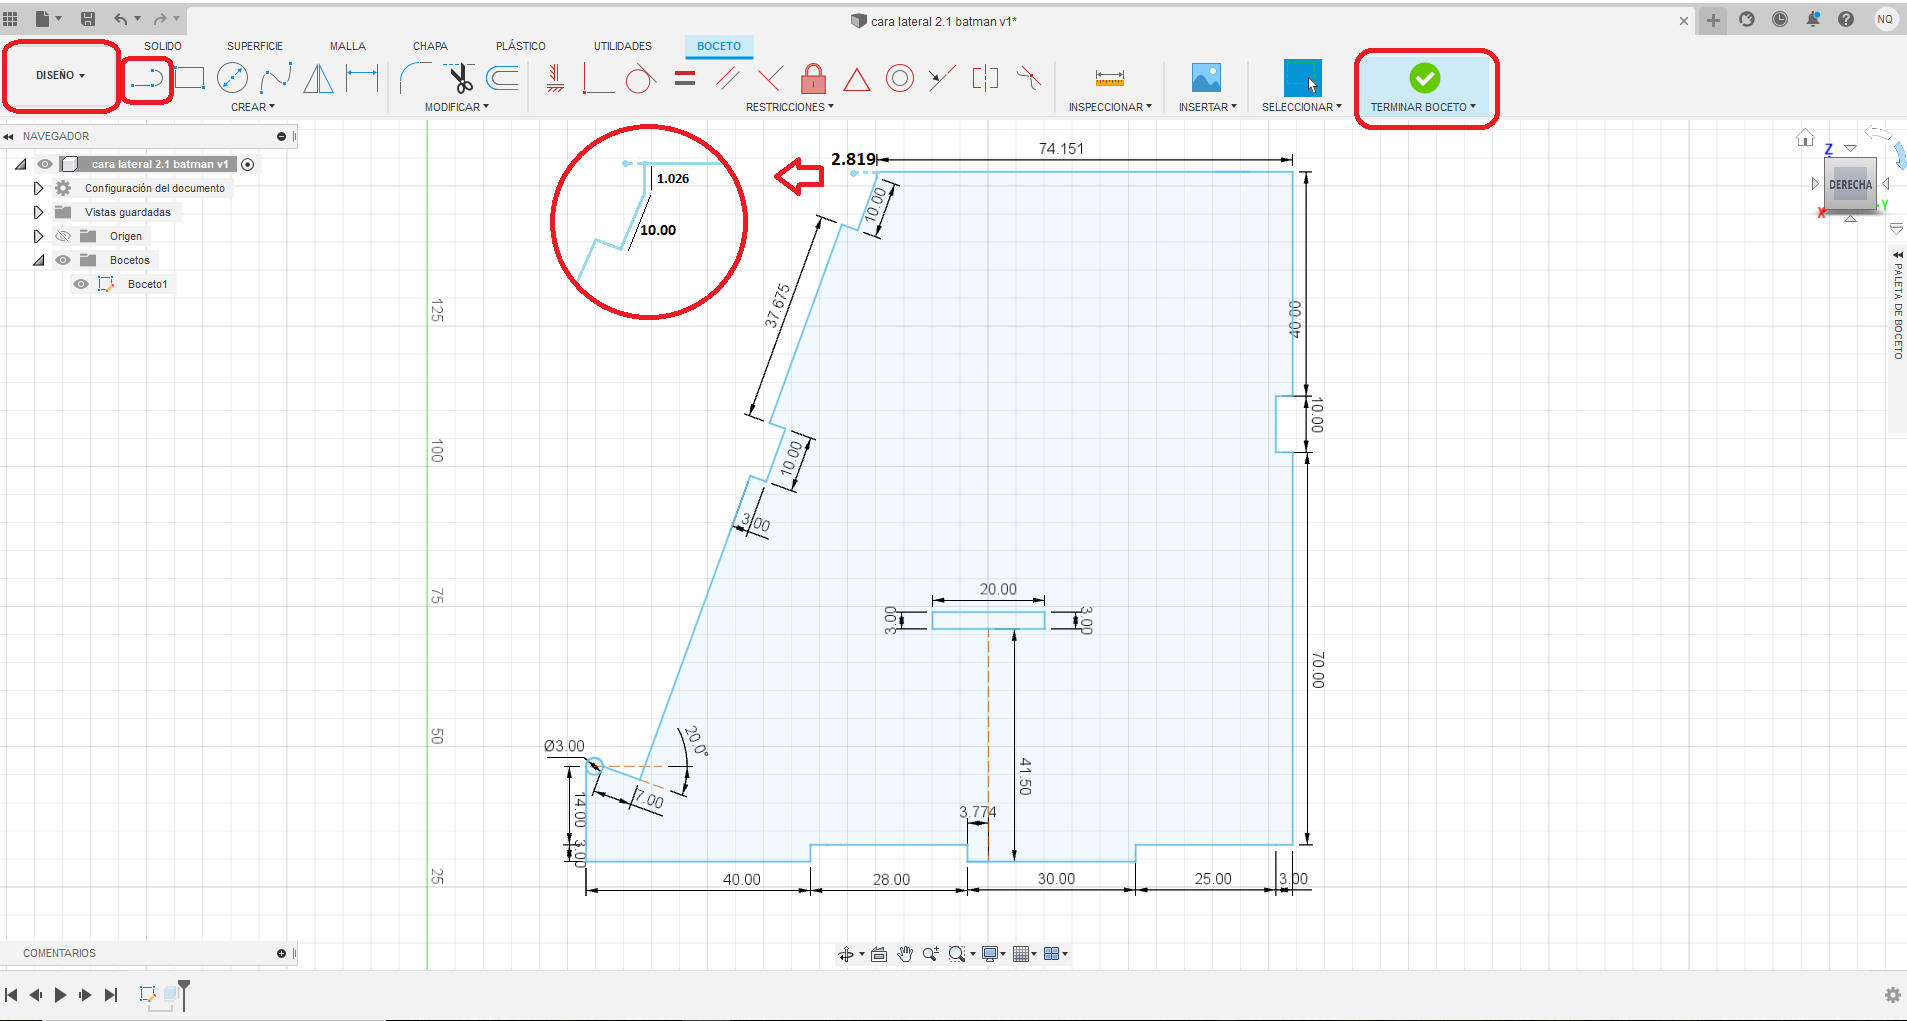Screen dimensions: 1907x1021
Task: Click the DERECHA face of the ViewCube
Action: (x=1850, y=185)
